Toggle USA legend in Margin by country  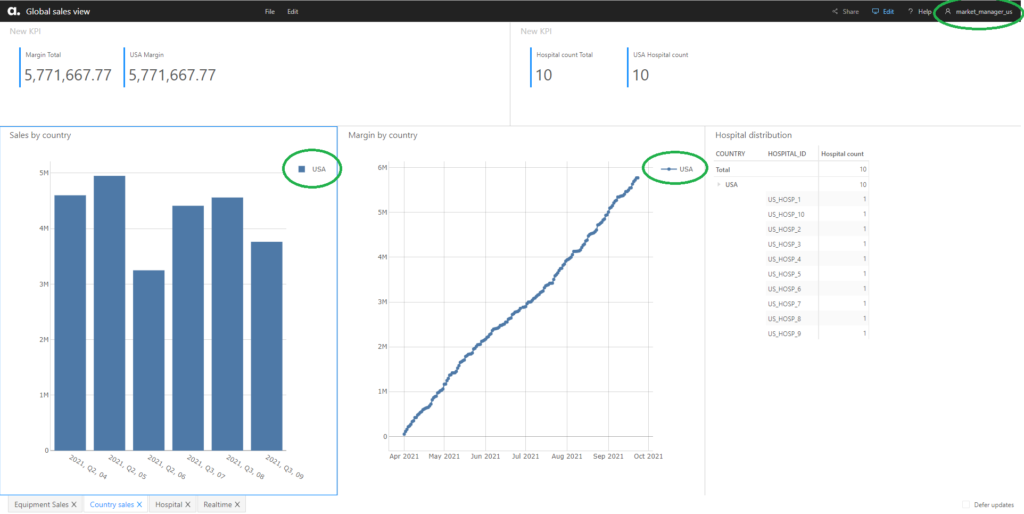click(677, 169)
